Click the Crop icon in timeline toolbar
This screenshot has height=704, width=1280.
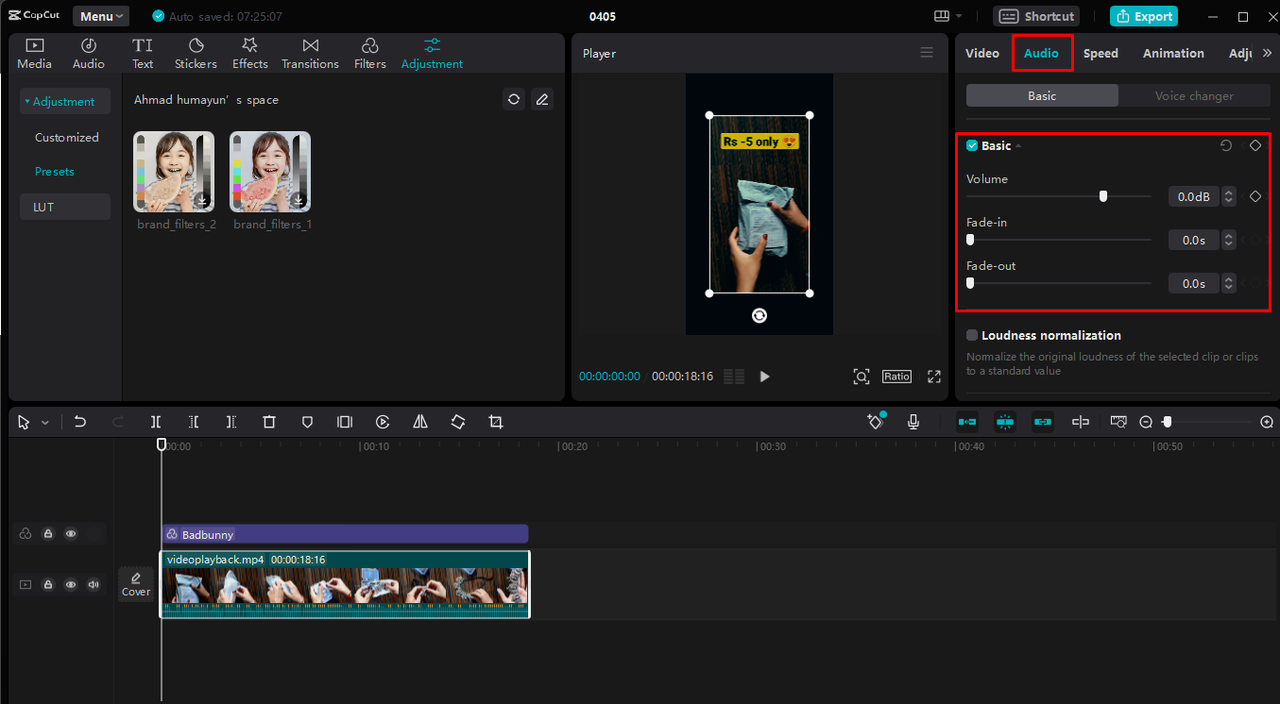coord(496,422)
